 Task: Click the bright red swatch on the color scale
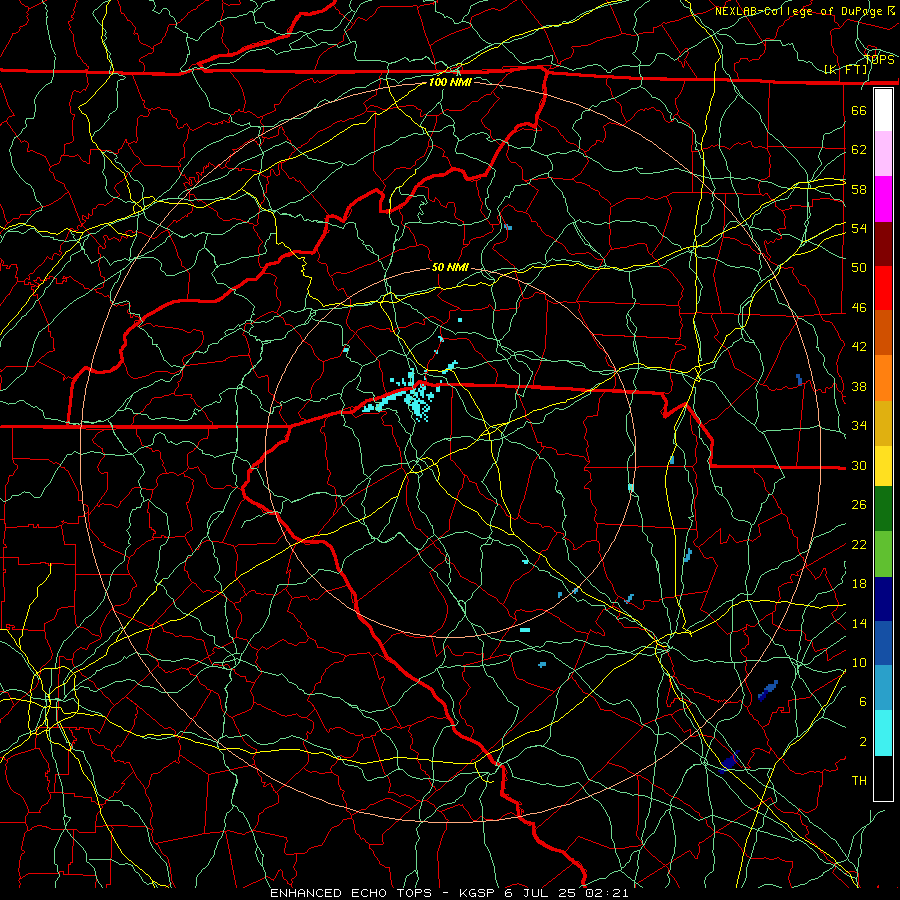pos(883,288)
